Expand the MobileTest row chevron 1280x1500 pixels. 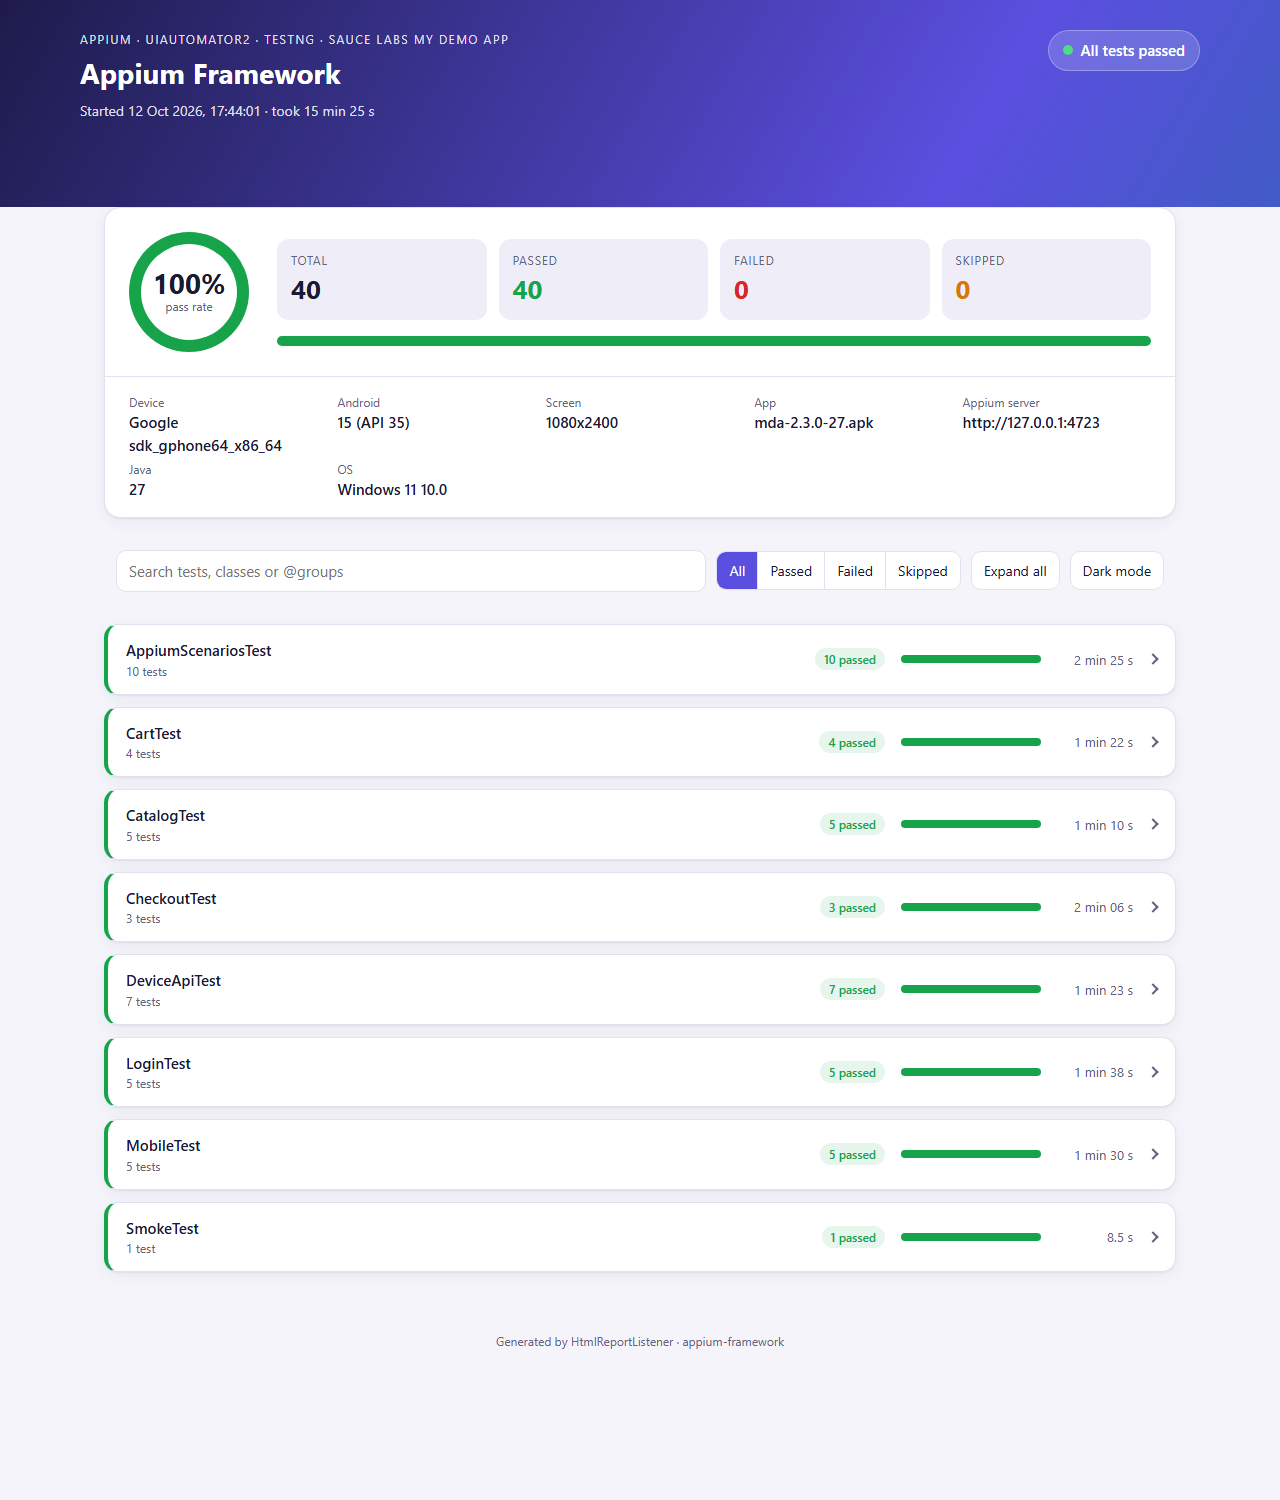1155,1154
